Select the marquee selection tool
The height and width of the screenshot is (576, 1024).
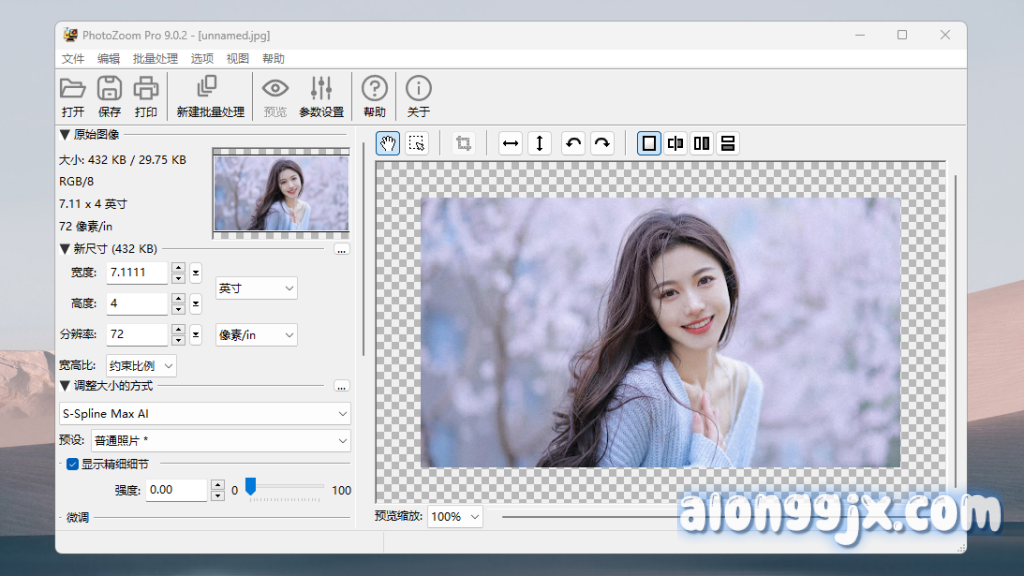(x=417, y=143)
